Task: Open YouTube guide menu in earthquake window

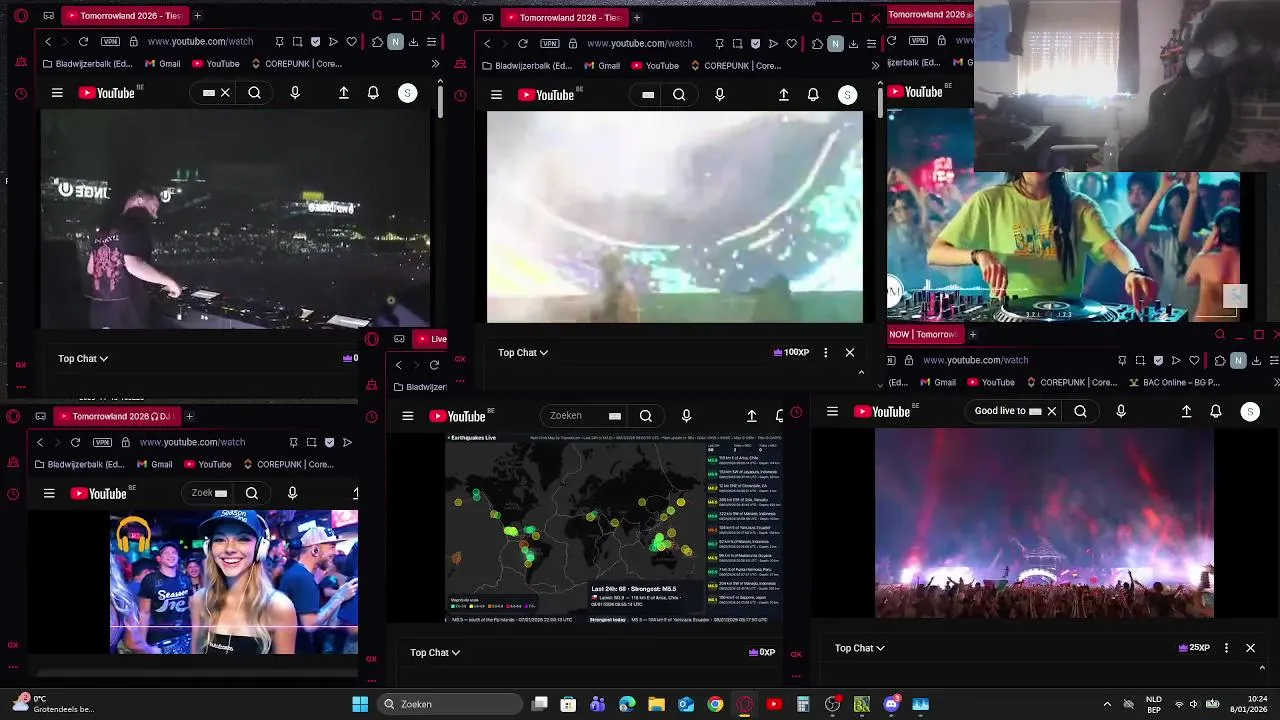Action: tap(407, 416)
